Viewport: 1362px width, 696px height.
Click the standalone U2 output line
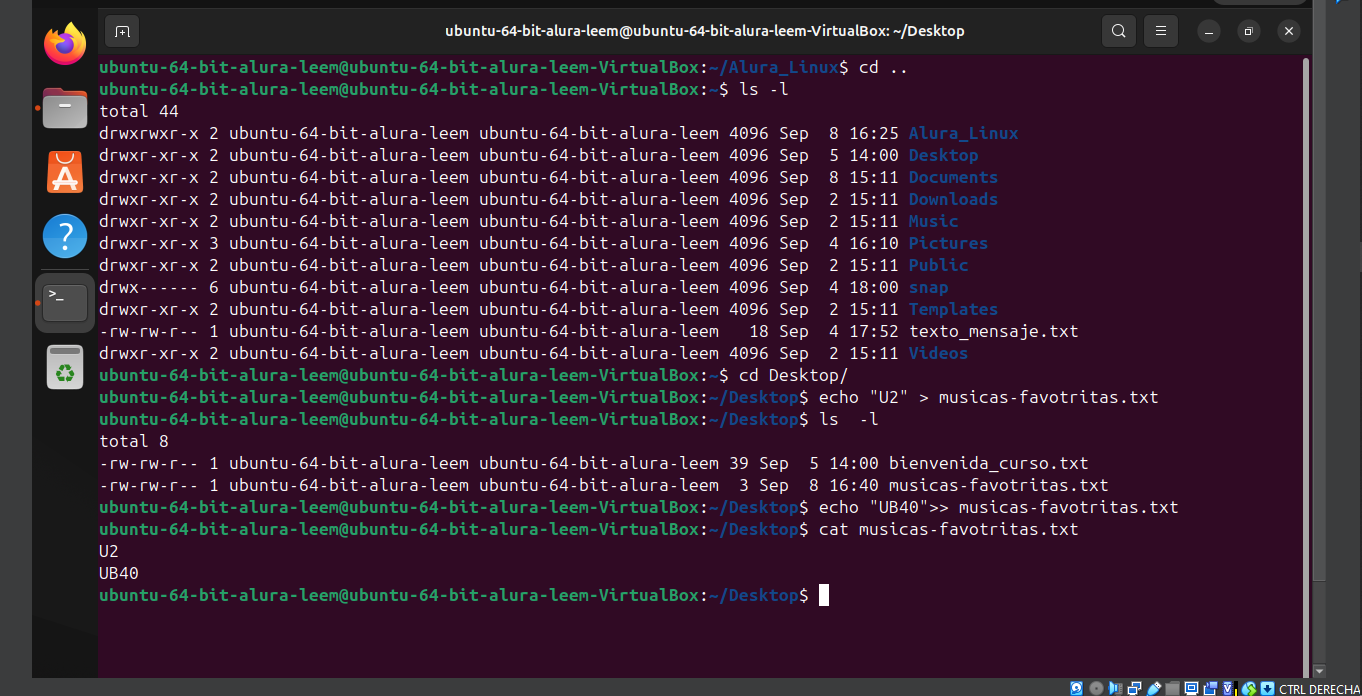pyautogui.click(x=109, y=551)
